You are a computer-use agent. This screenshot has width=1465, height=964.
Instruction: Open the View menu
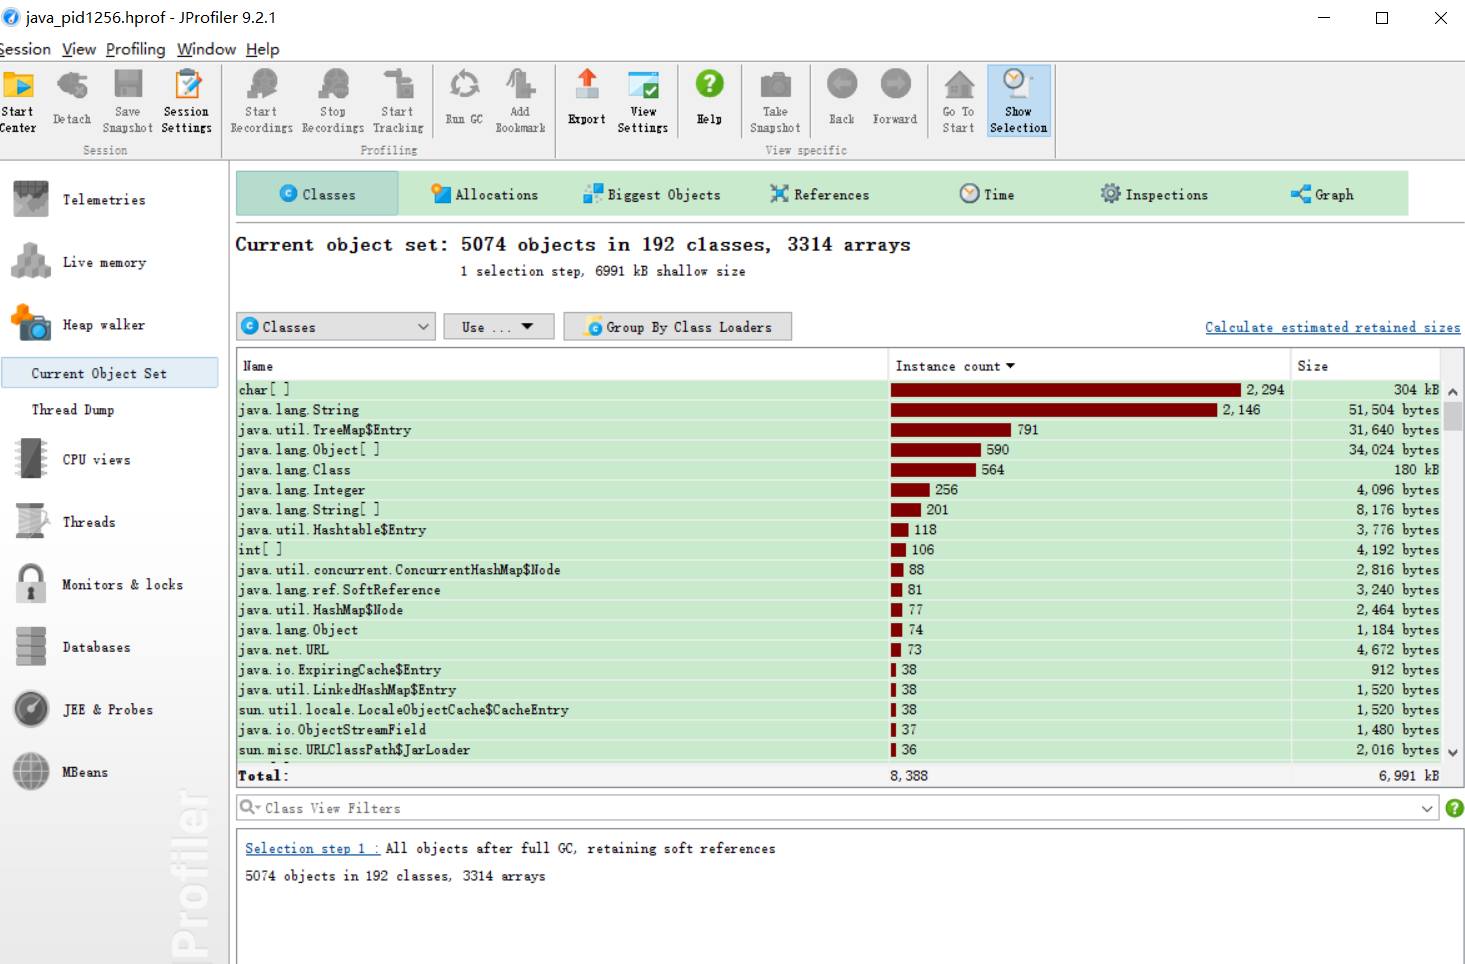(x=79, y=49)
